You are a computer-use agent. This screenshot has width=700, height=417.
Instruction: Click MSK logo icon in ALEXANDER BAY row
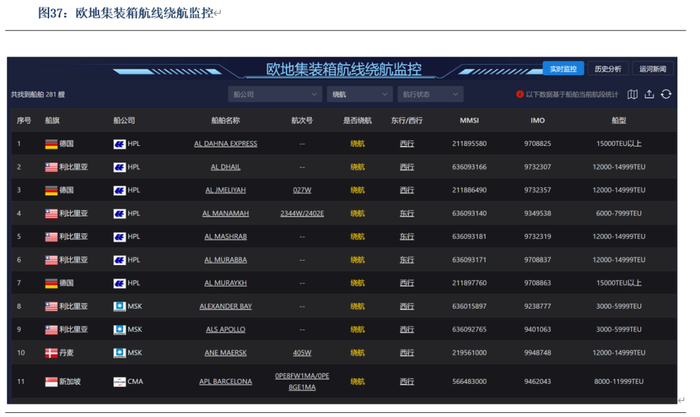tap(119, 306)
